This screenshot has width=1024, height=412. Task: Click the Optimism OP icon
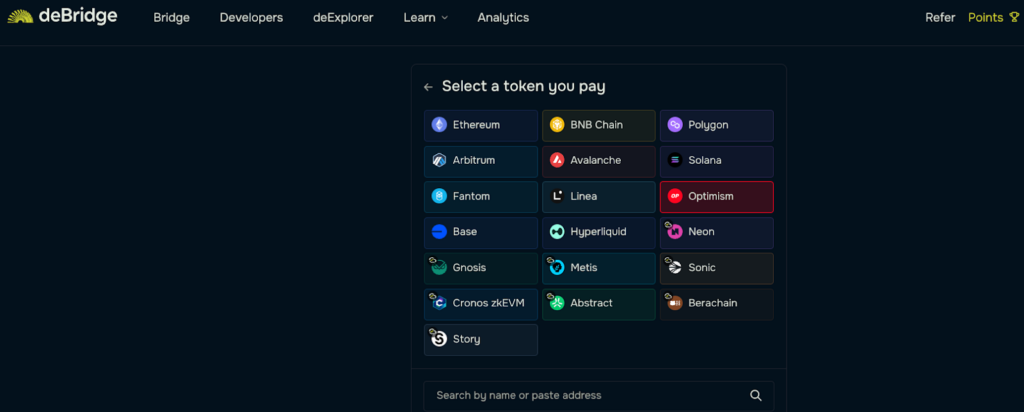(x=675, y=197)
